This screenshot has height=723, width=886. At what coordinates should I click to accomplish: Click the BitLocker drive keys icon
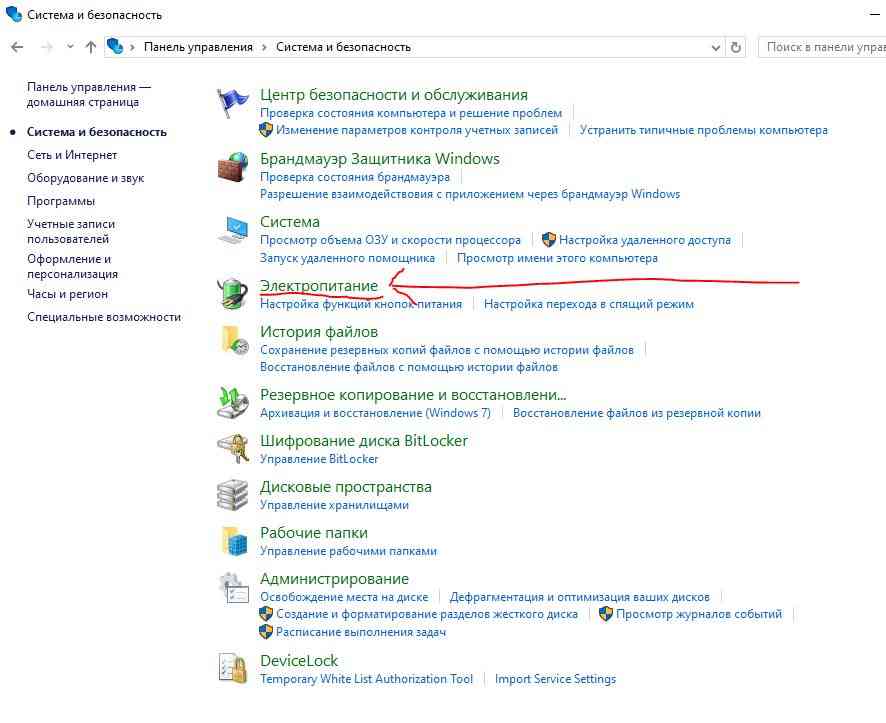pyautogui.click(x=233, y=448)
